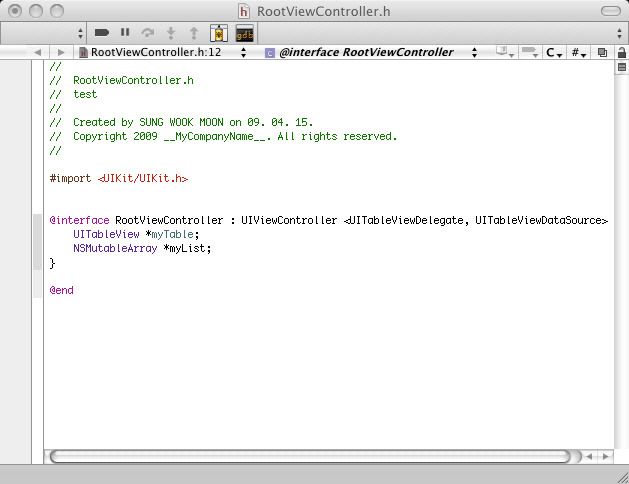Open the # included files popup
This screenshot has height=484, width=629.
point(579,53)
